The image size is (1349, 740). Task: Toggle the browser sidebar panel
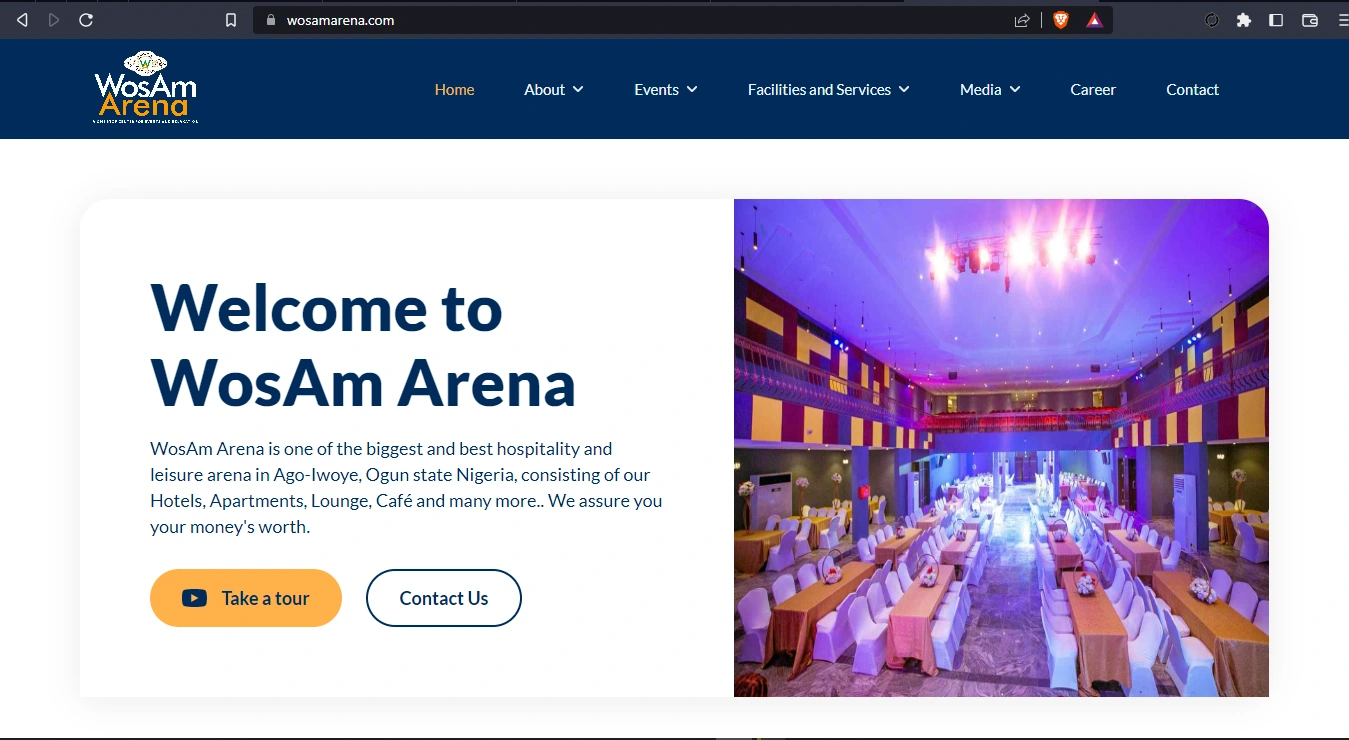[x=1276, y=20]
